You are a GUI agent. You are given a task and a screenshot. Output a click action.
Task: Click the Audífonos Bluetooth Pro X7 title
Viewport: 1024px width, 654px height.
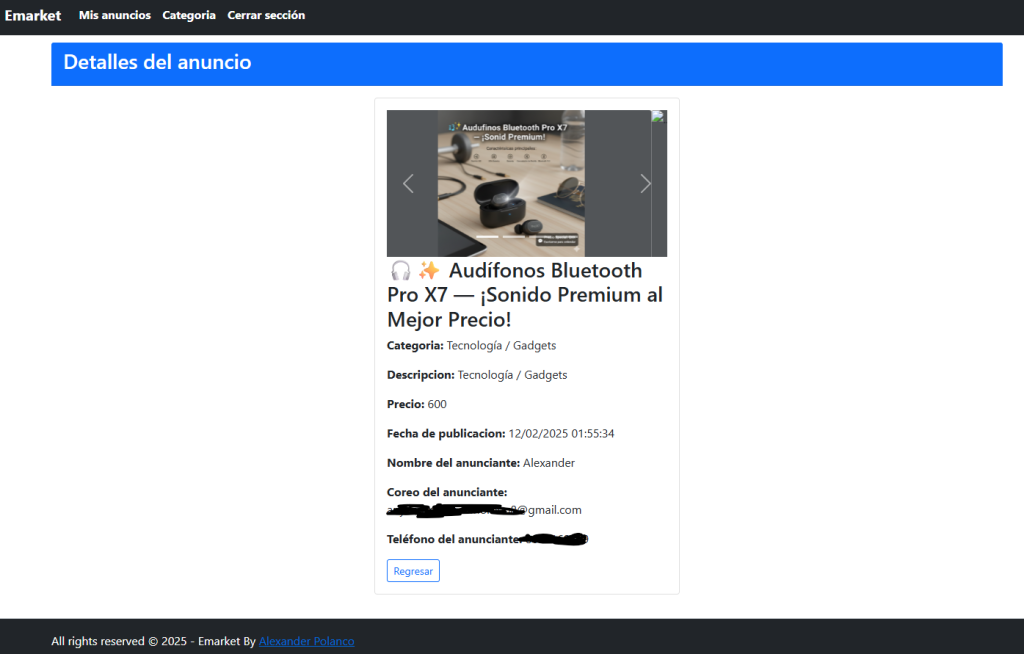[x=525, y=295]
